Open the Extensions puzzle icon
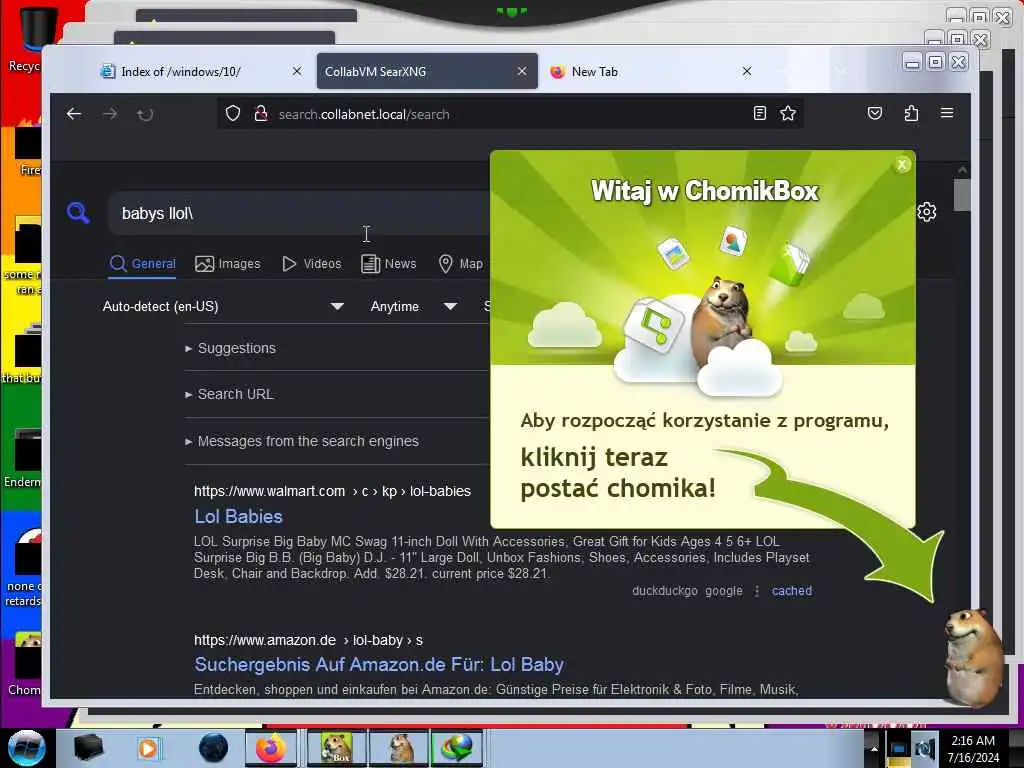The image size is (1024, 768). [x=911, y=114]
